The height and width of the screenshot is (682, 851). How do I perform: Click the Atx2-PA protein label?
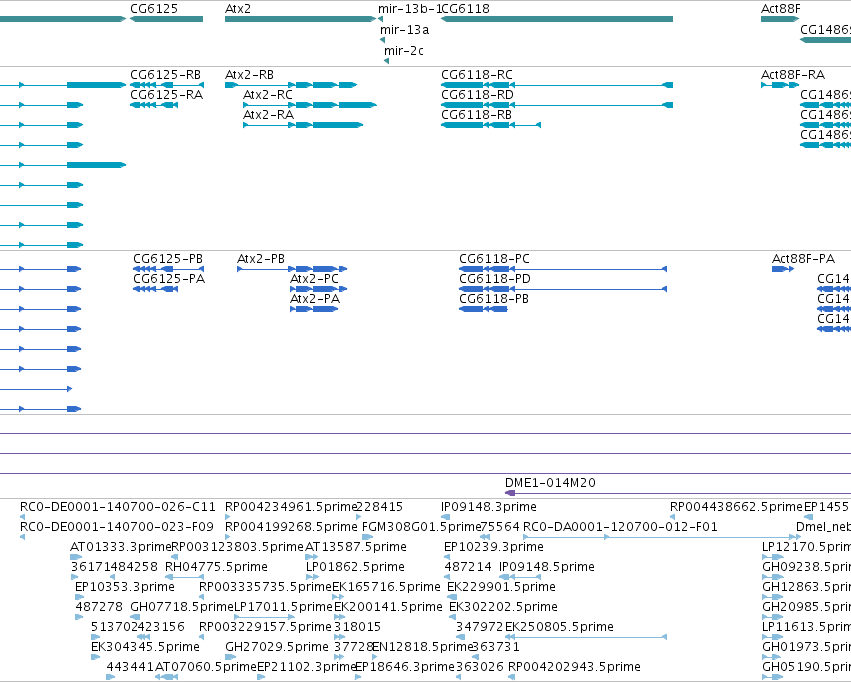[x=315, y=299]
